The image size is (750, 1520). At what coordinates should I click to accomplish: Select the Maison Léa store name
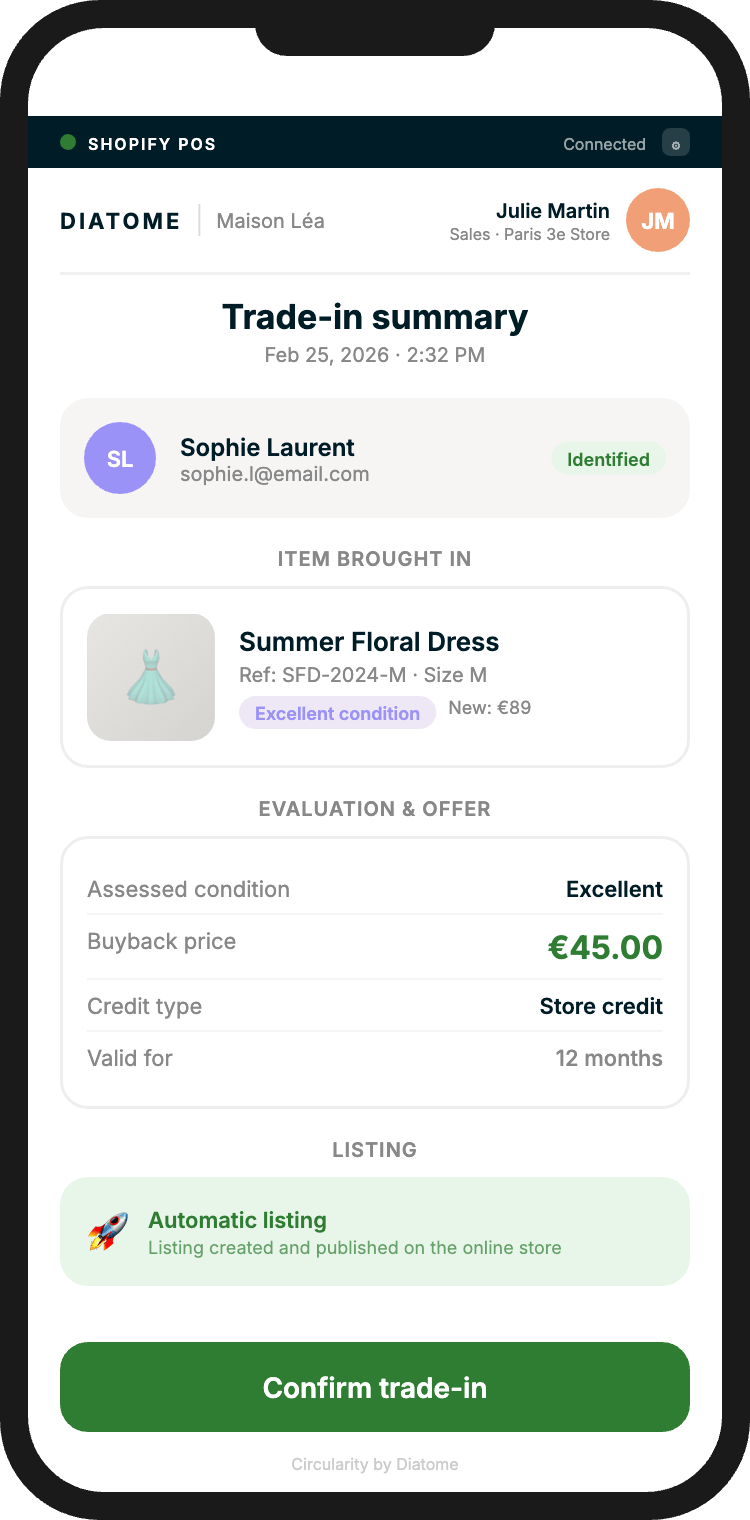click(x=270, y=221)
